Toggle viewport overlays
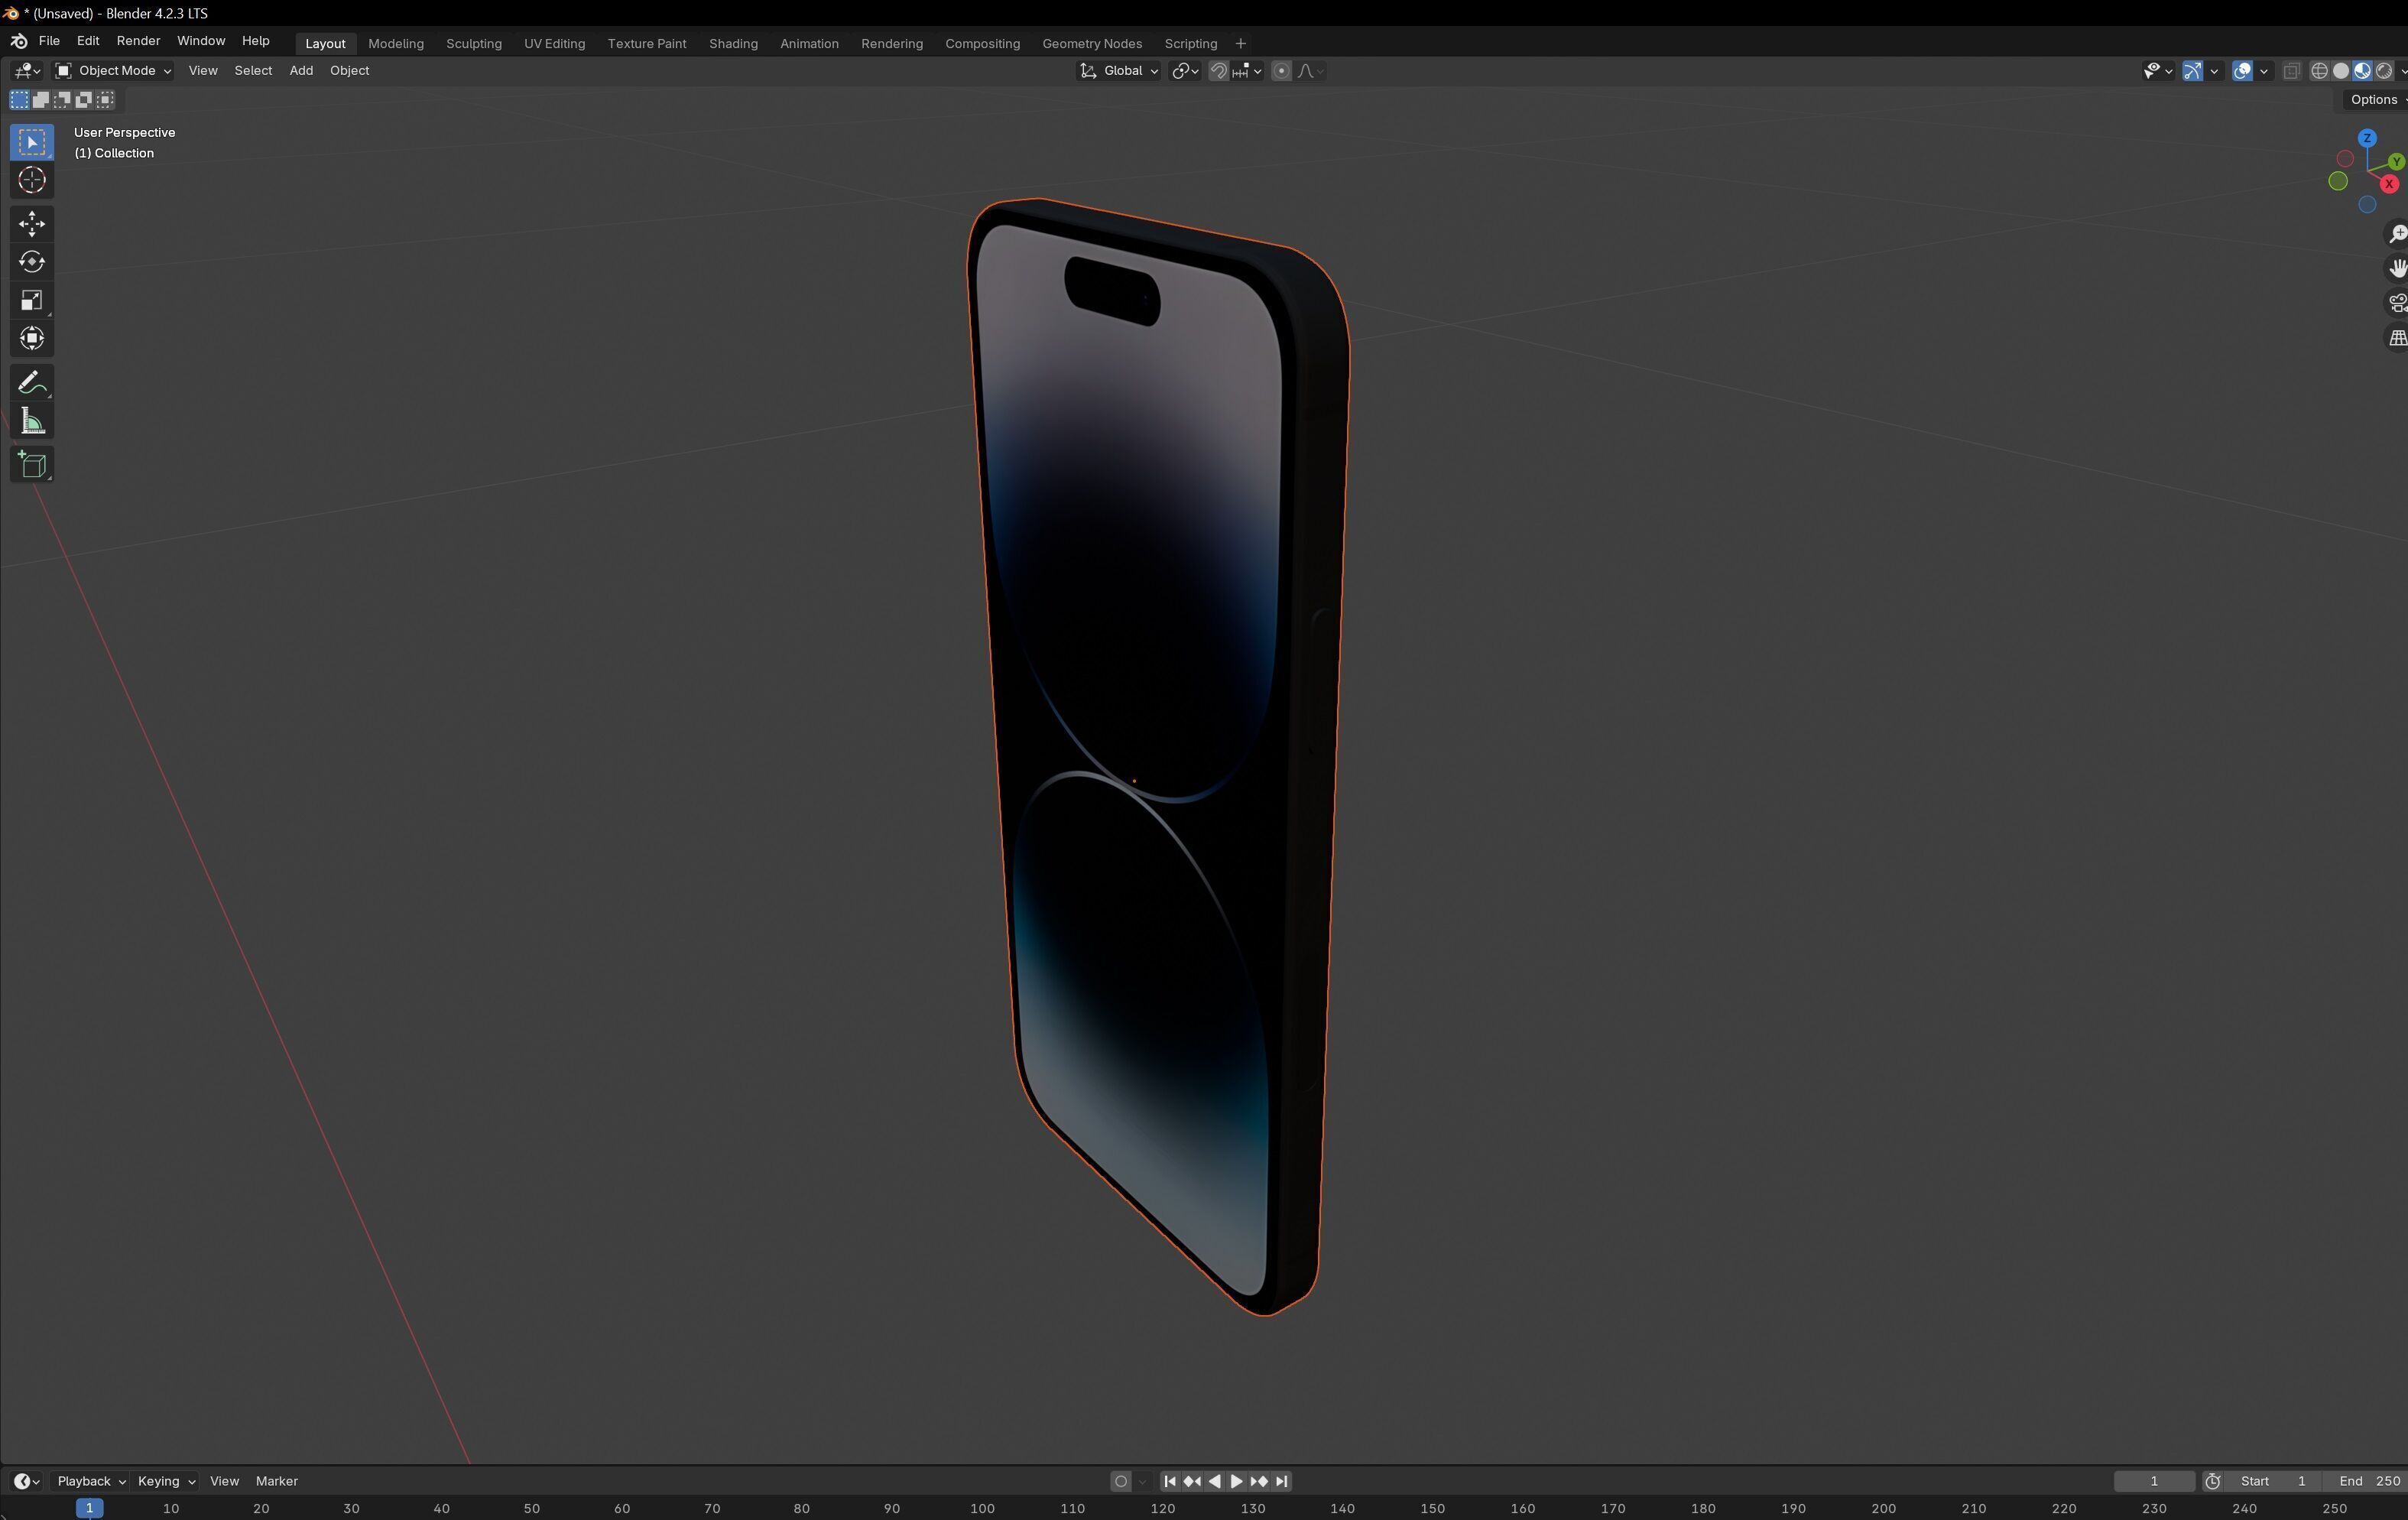2408x1520 pixels. pyautogui.click(x=2242, y=71)
